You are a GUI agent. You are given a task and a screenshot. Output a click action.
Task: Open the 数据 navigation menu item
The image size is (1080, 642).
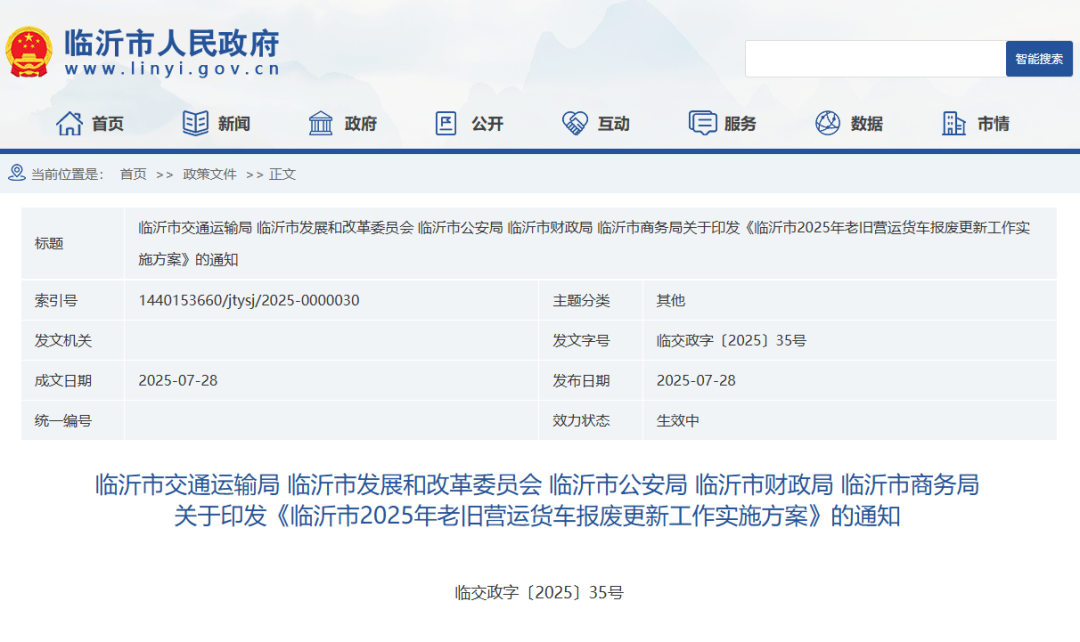pyautogui.click(x=867, y=124)
